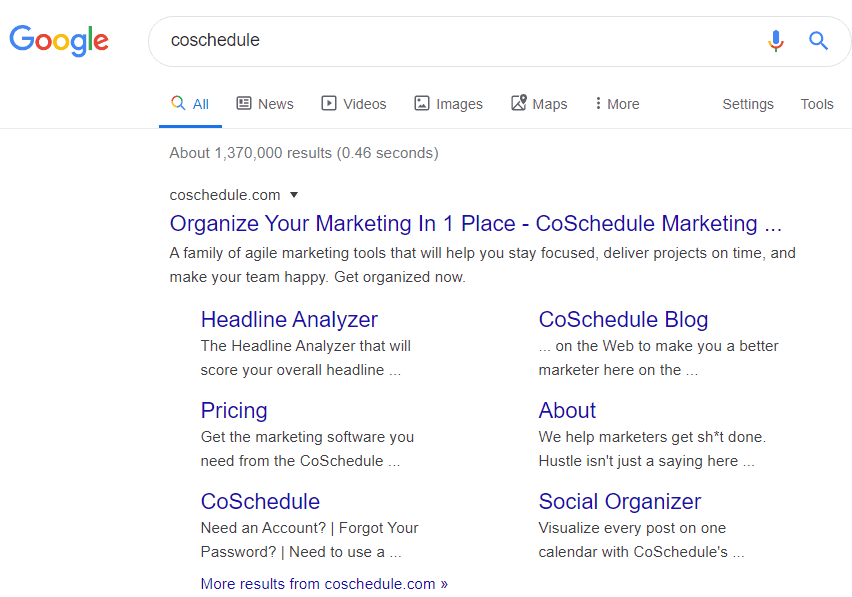
Task: Click More results from coschedule.com
Action: (x=324, y=583)
